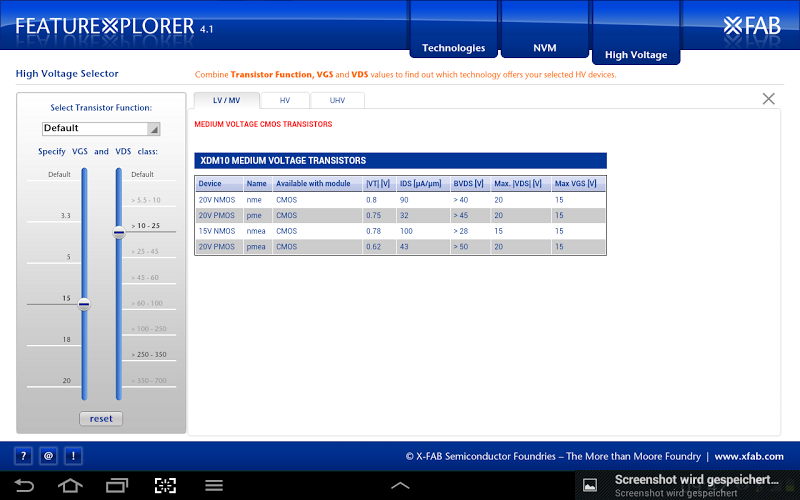Select VDS class > 25 - 45
The image size is (800, 500).
click(x=145, y=252)
